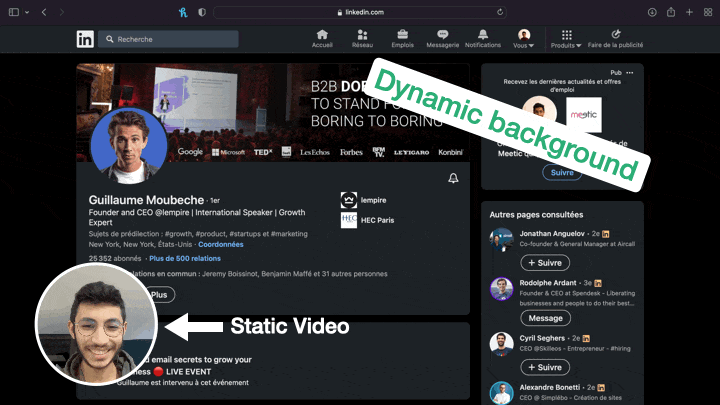Go forward in Safari history
The width and height of the screenshot is (720, 405).
pyautogui.click(x=62, y=12)
